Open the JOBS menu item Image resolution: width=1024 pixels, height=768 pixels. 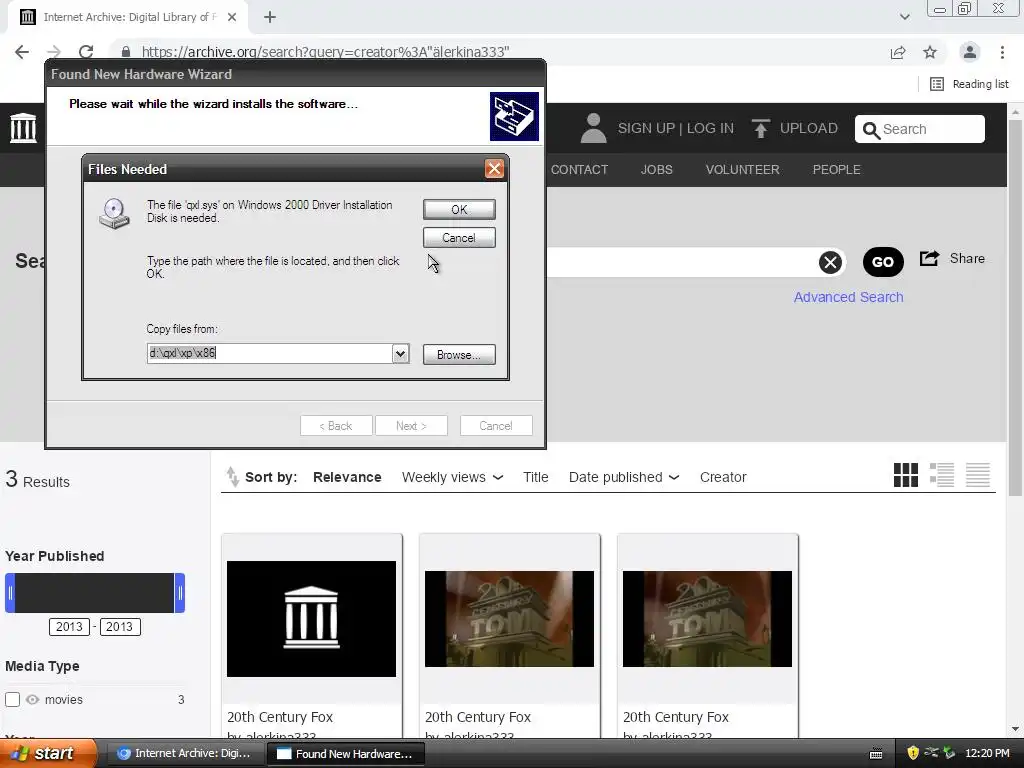pyautogui.click(x=656, y=170)
